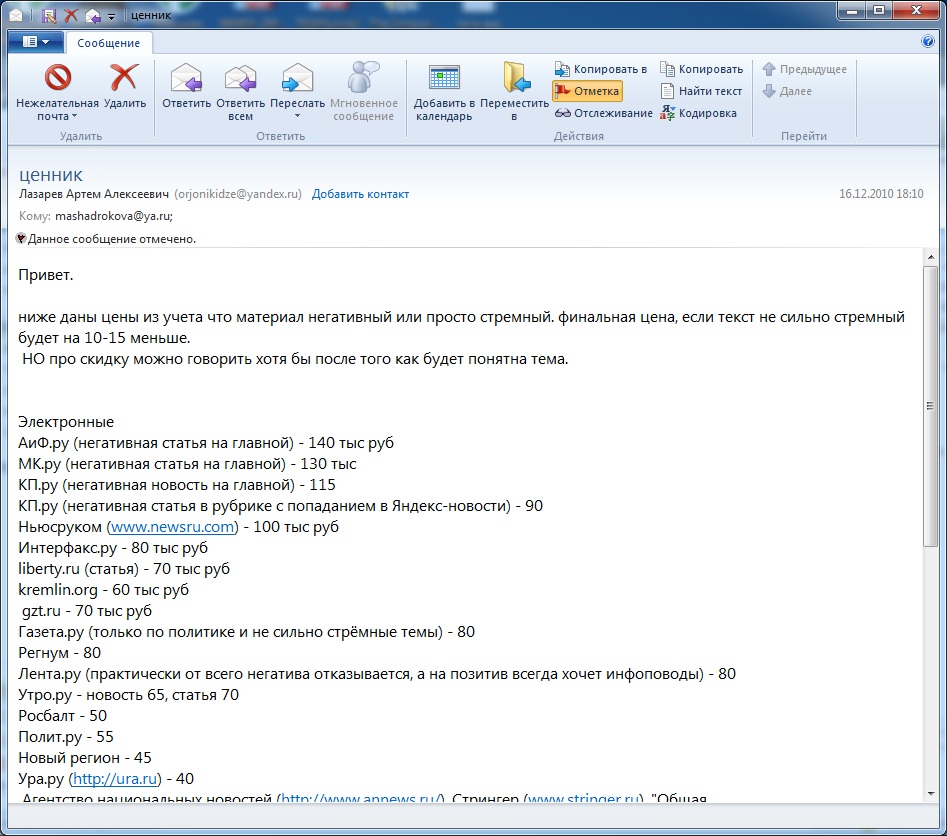Reply to the sender using Ответить
The height and width of the screenshot is (836, 947).
(186, 78)
